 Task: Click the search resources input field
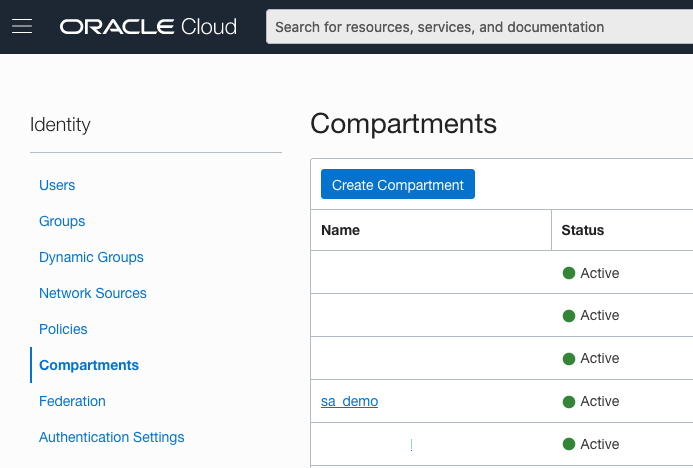pyautogui.click(x=480, y=27)
